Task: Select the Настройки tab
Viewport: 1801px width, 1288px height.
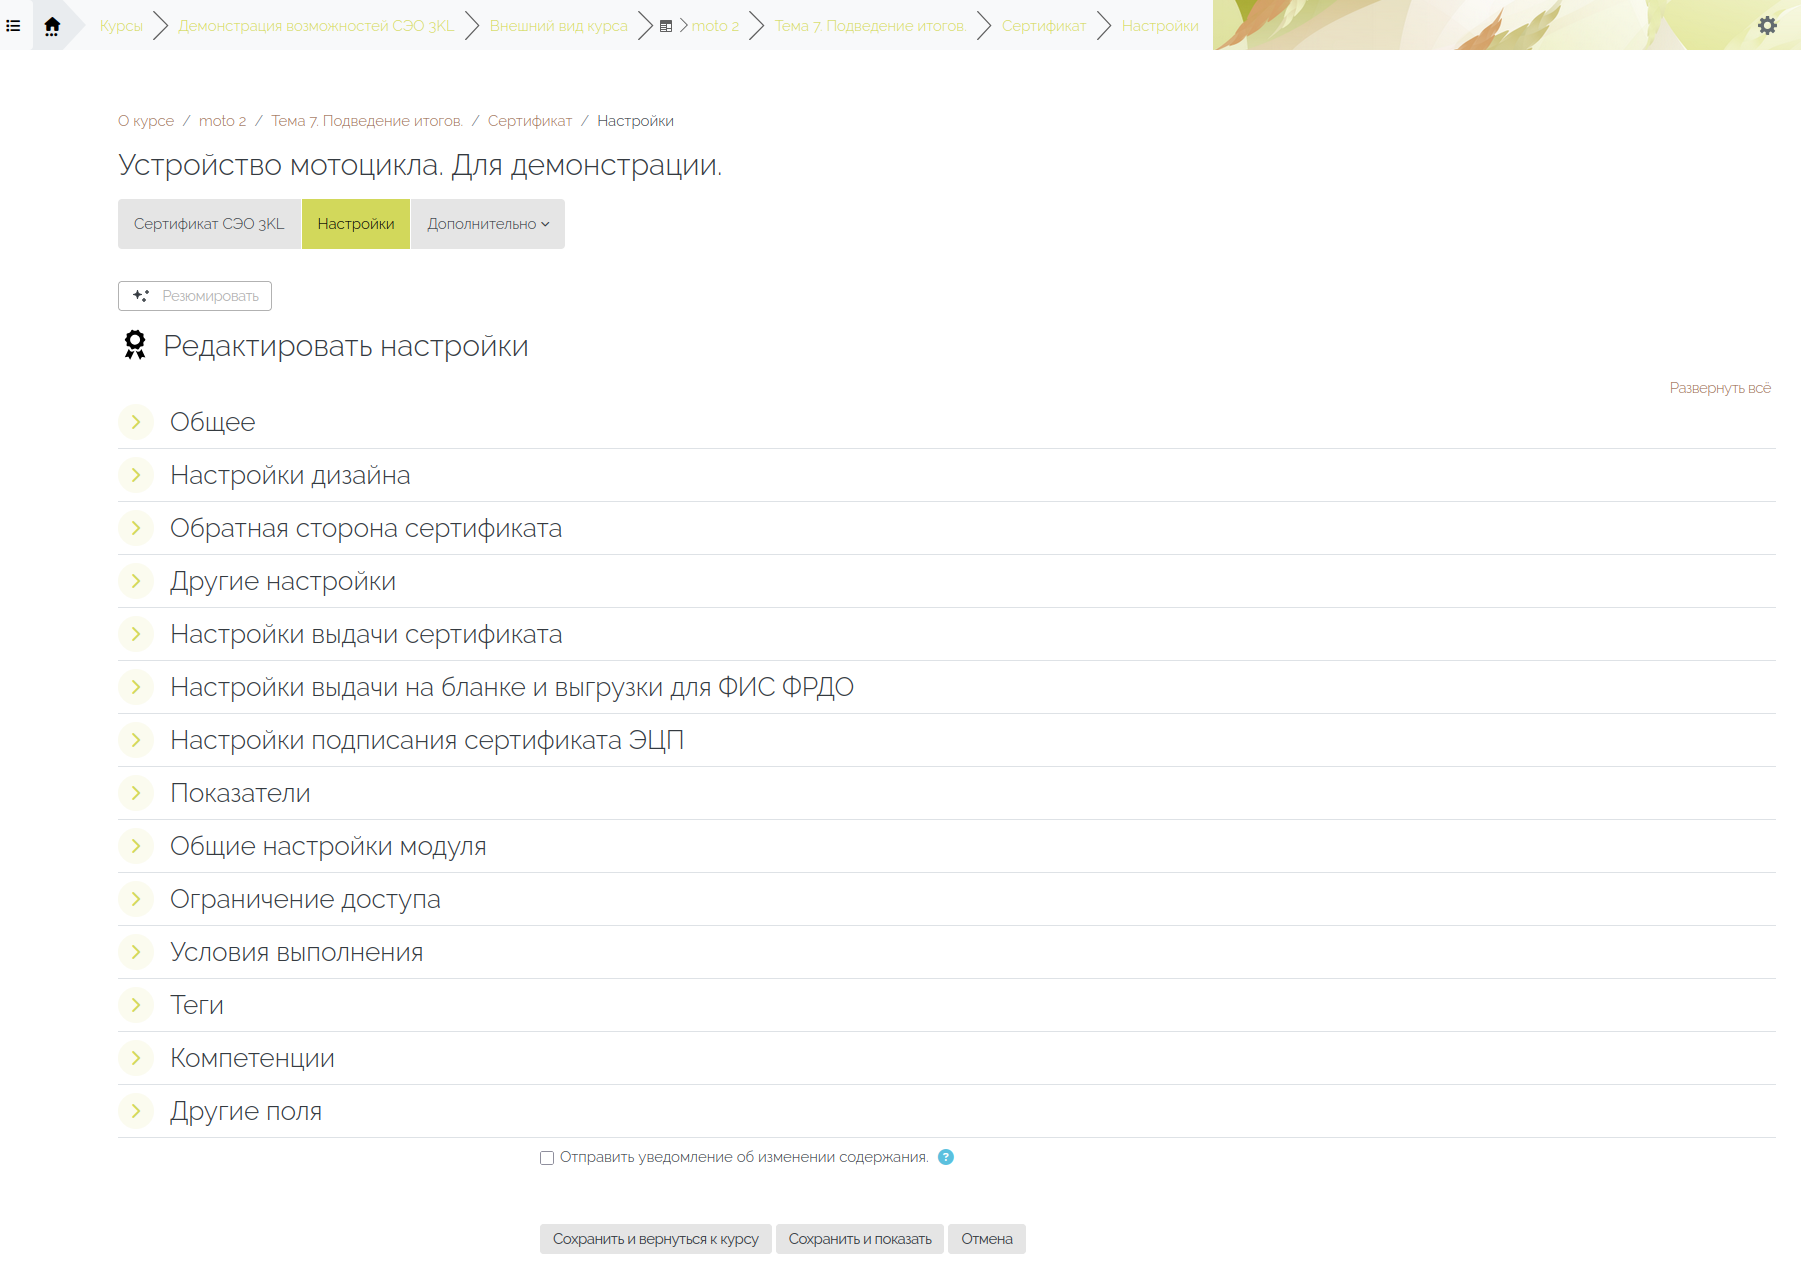Action: pos(356,224)
